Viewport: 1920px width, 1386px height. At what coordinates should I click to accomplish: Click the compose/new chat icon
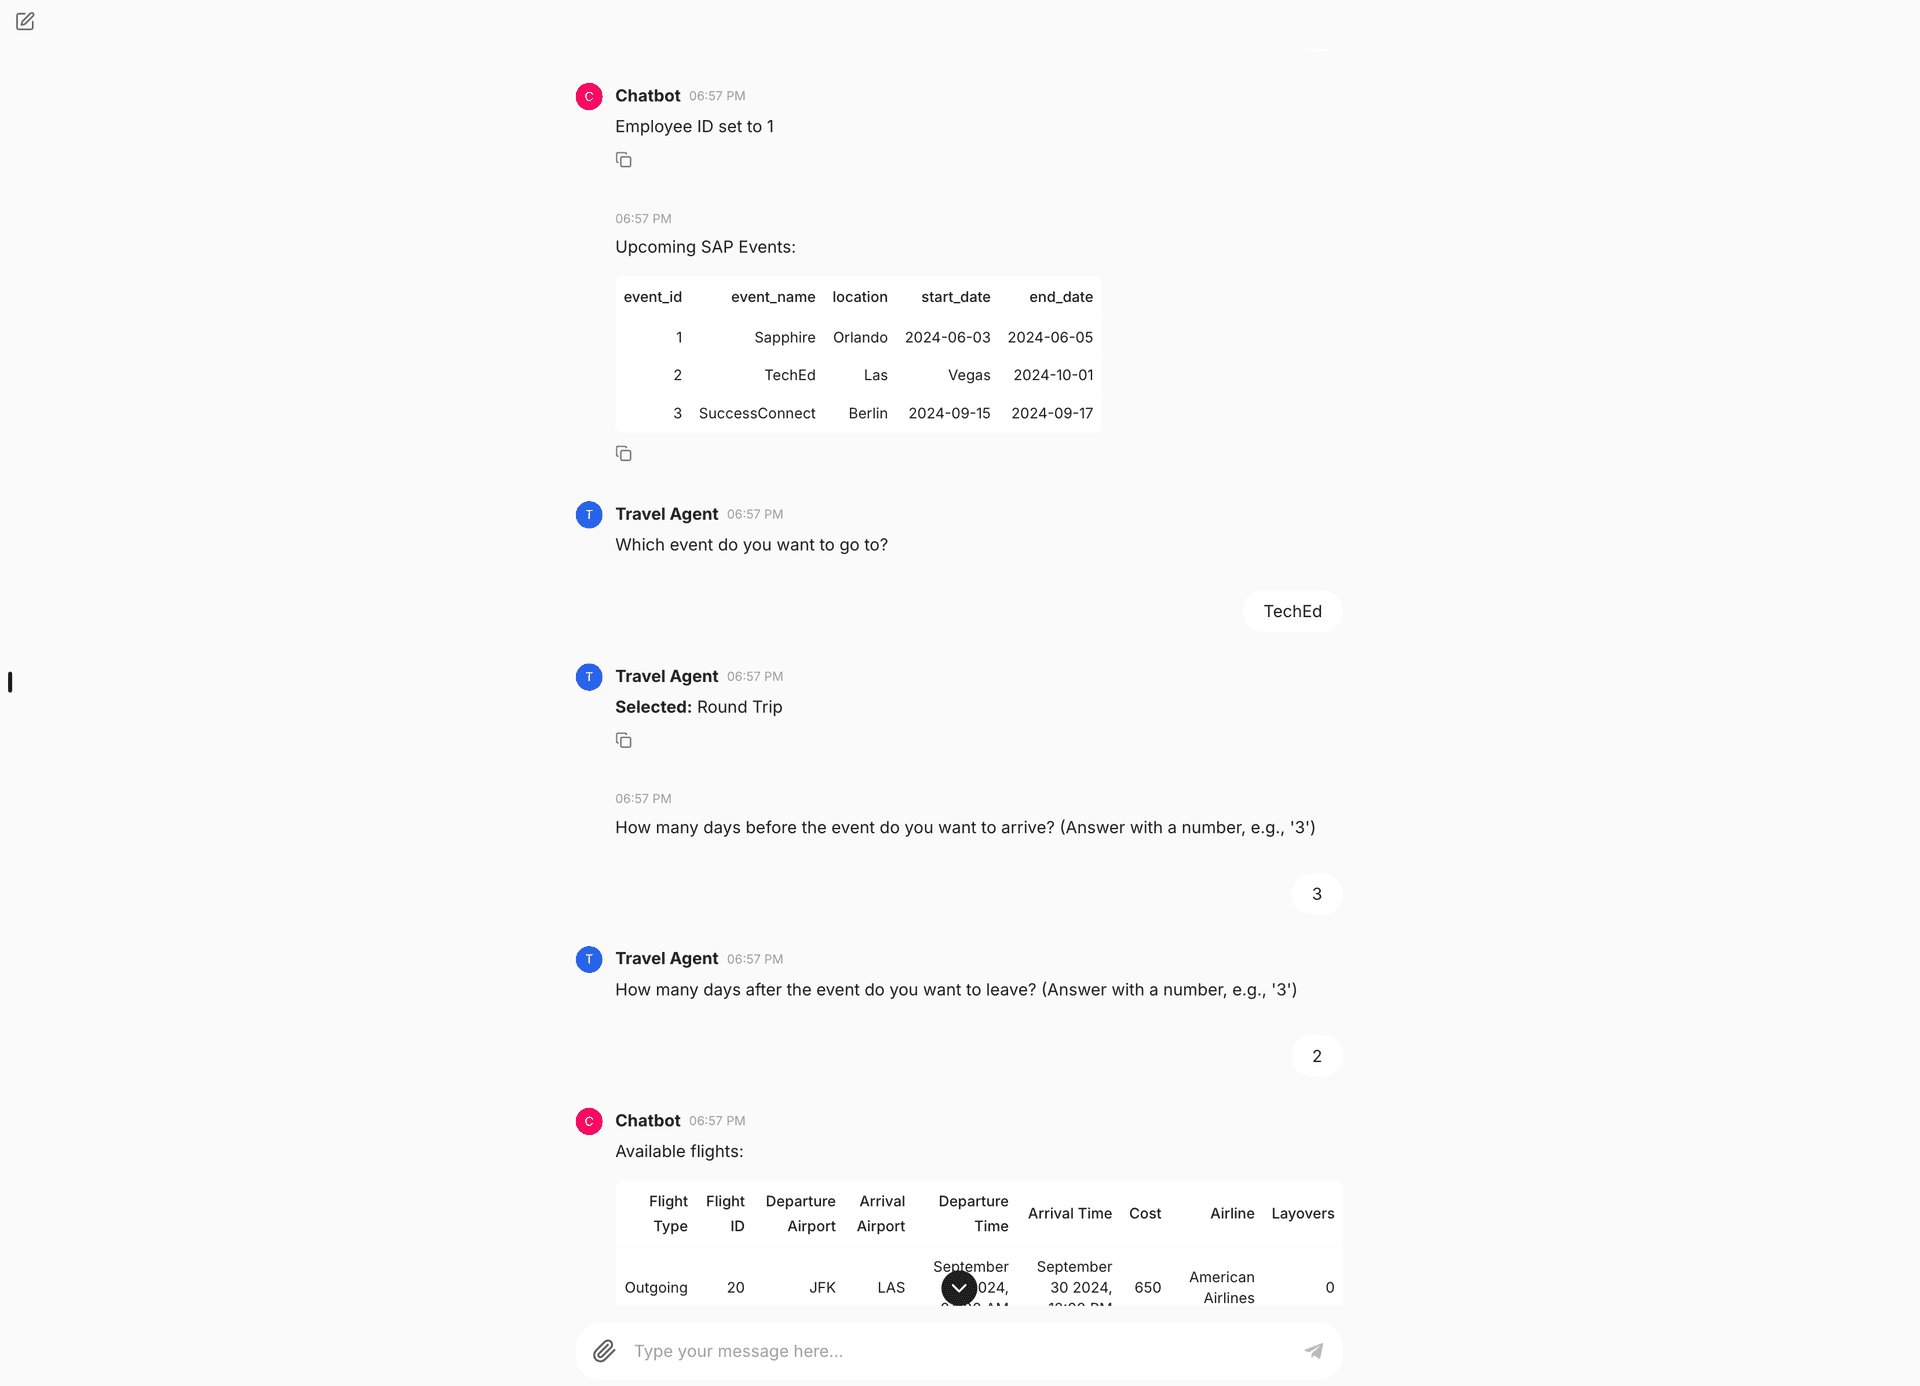(x=25, y=21)
